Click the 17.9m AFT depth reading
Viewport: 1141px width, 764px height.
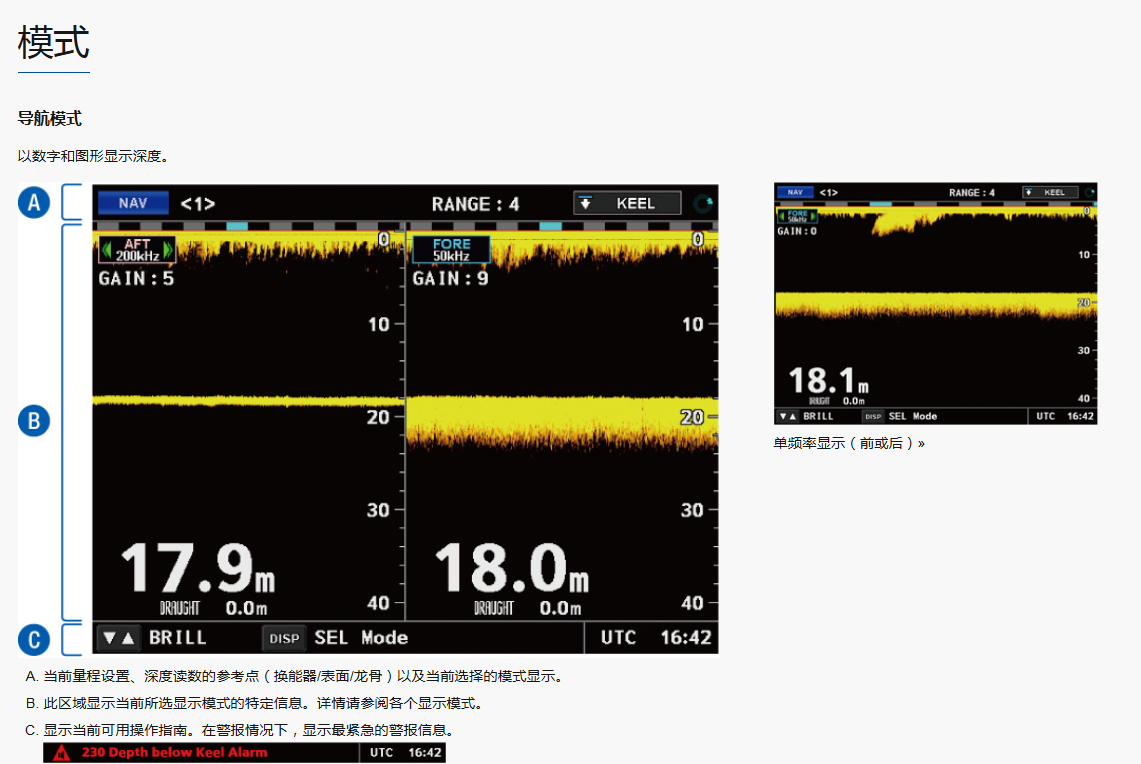click(197, 569)
